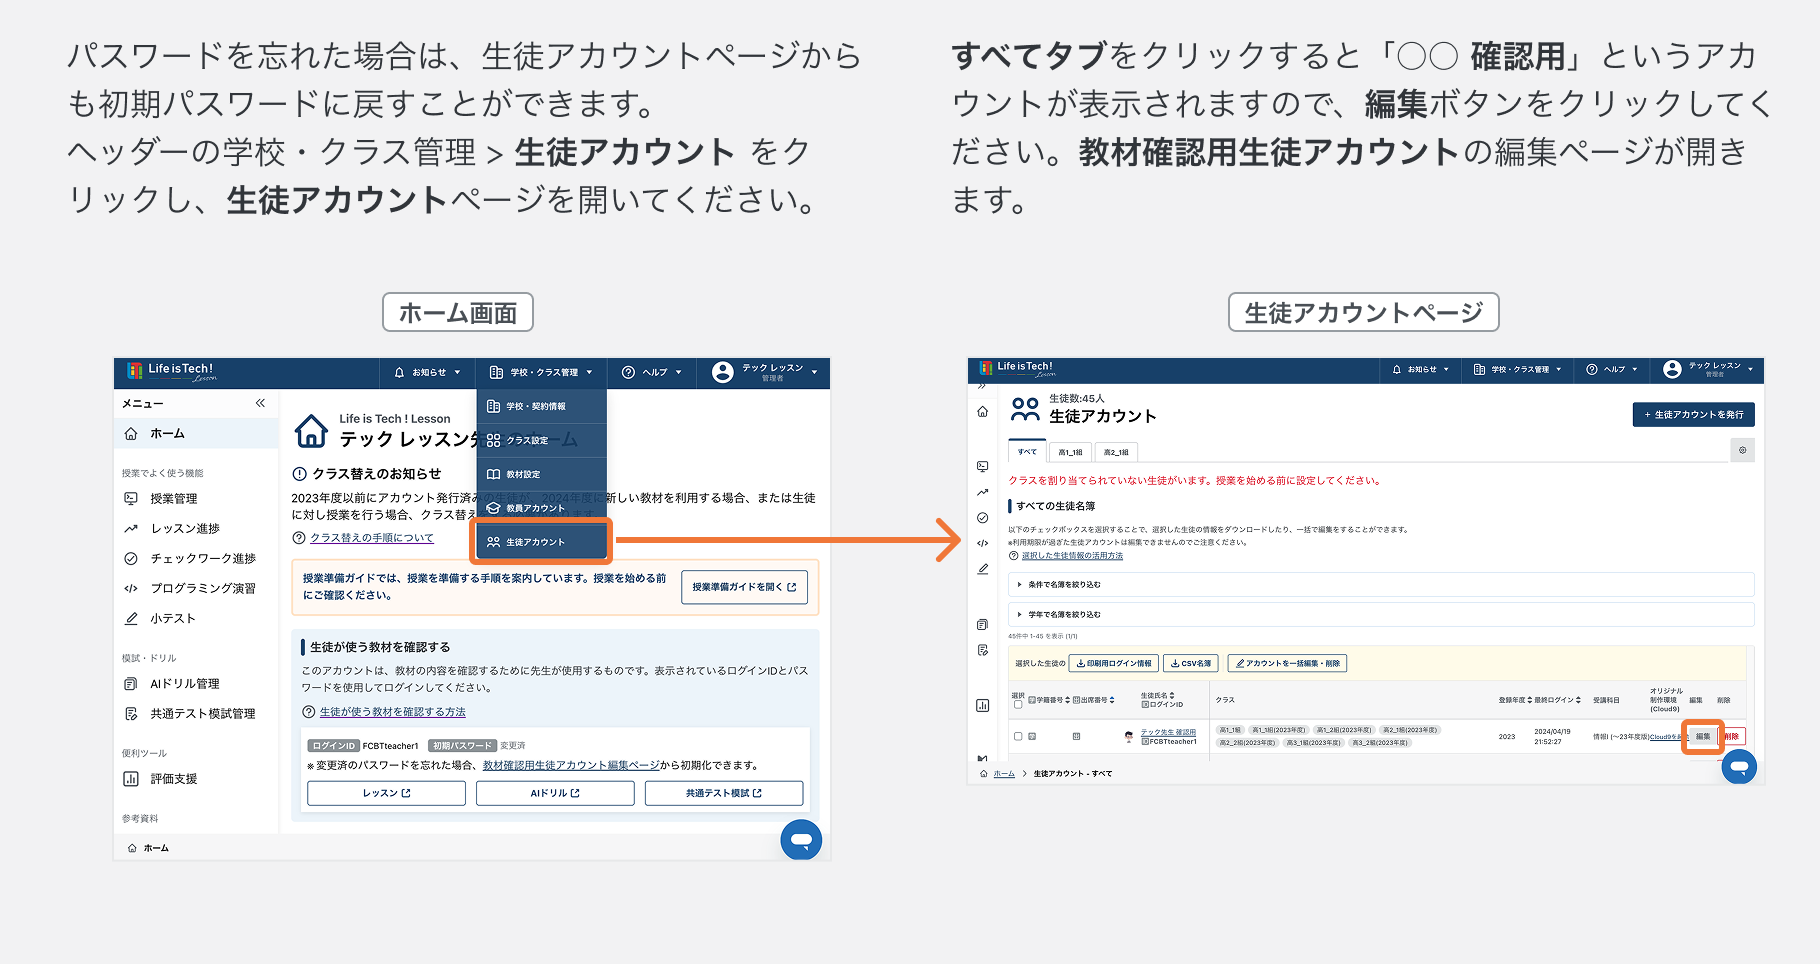The width and height of the screenshot is (1820, 964).
Task: Click the bell icon on the home screen header
Action: [400, 372]
